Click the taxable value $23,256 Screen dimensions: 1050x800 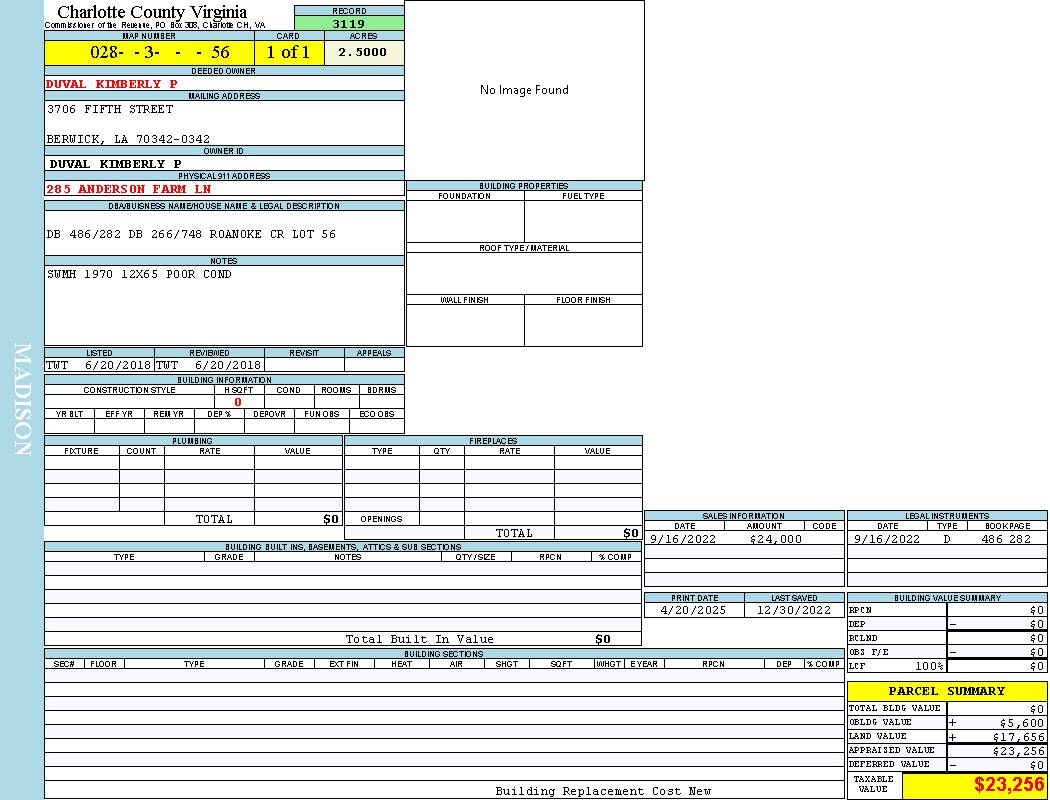tap(1009, 785)
